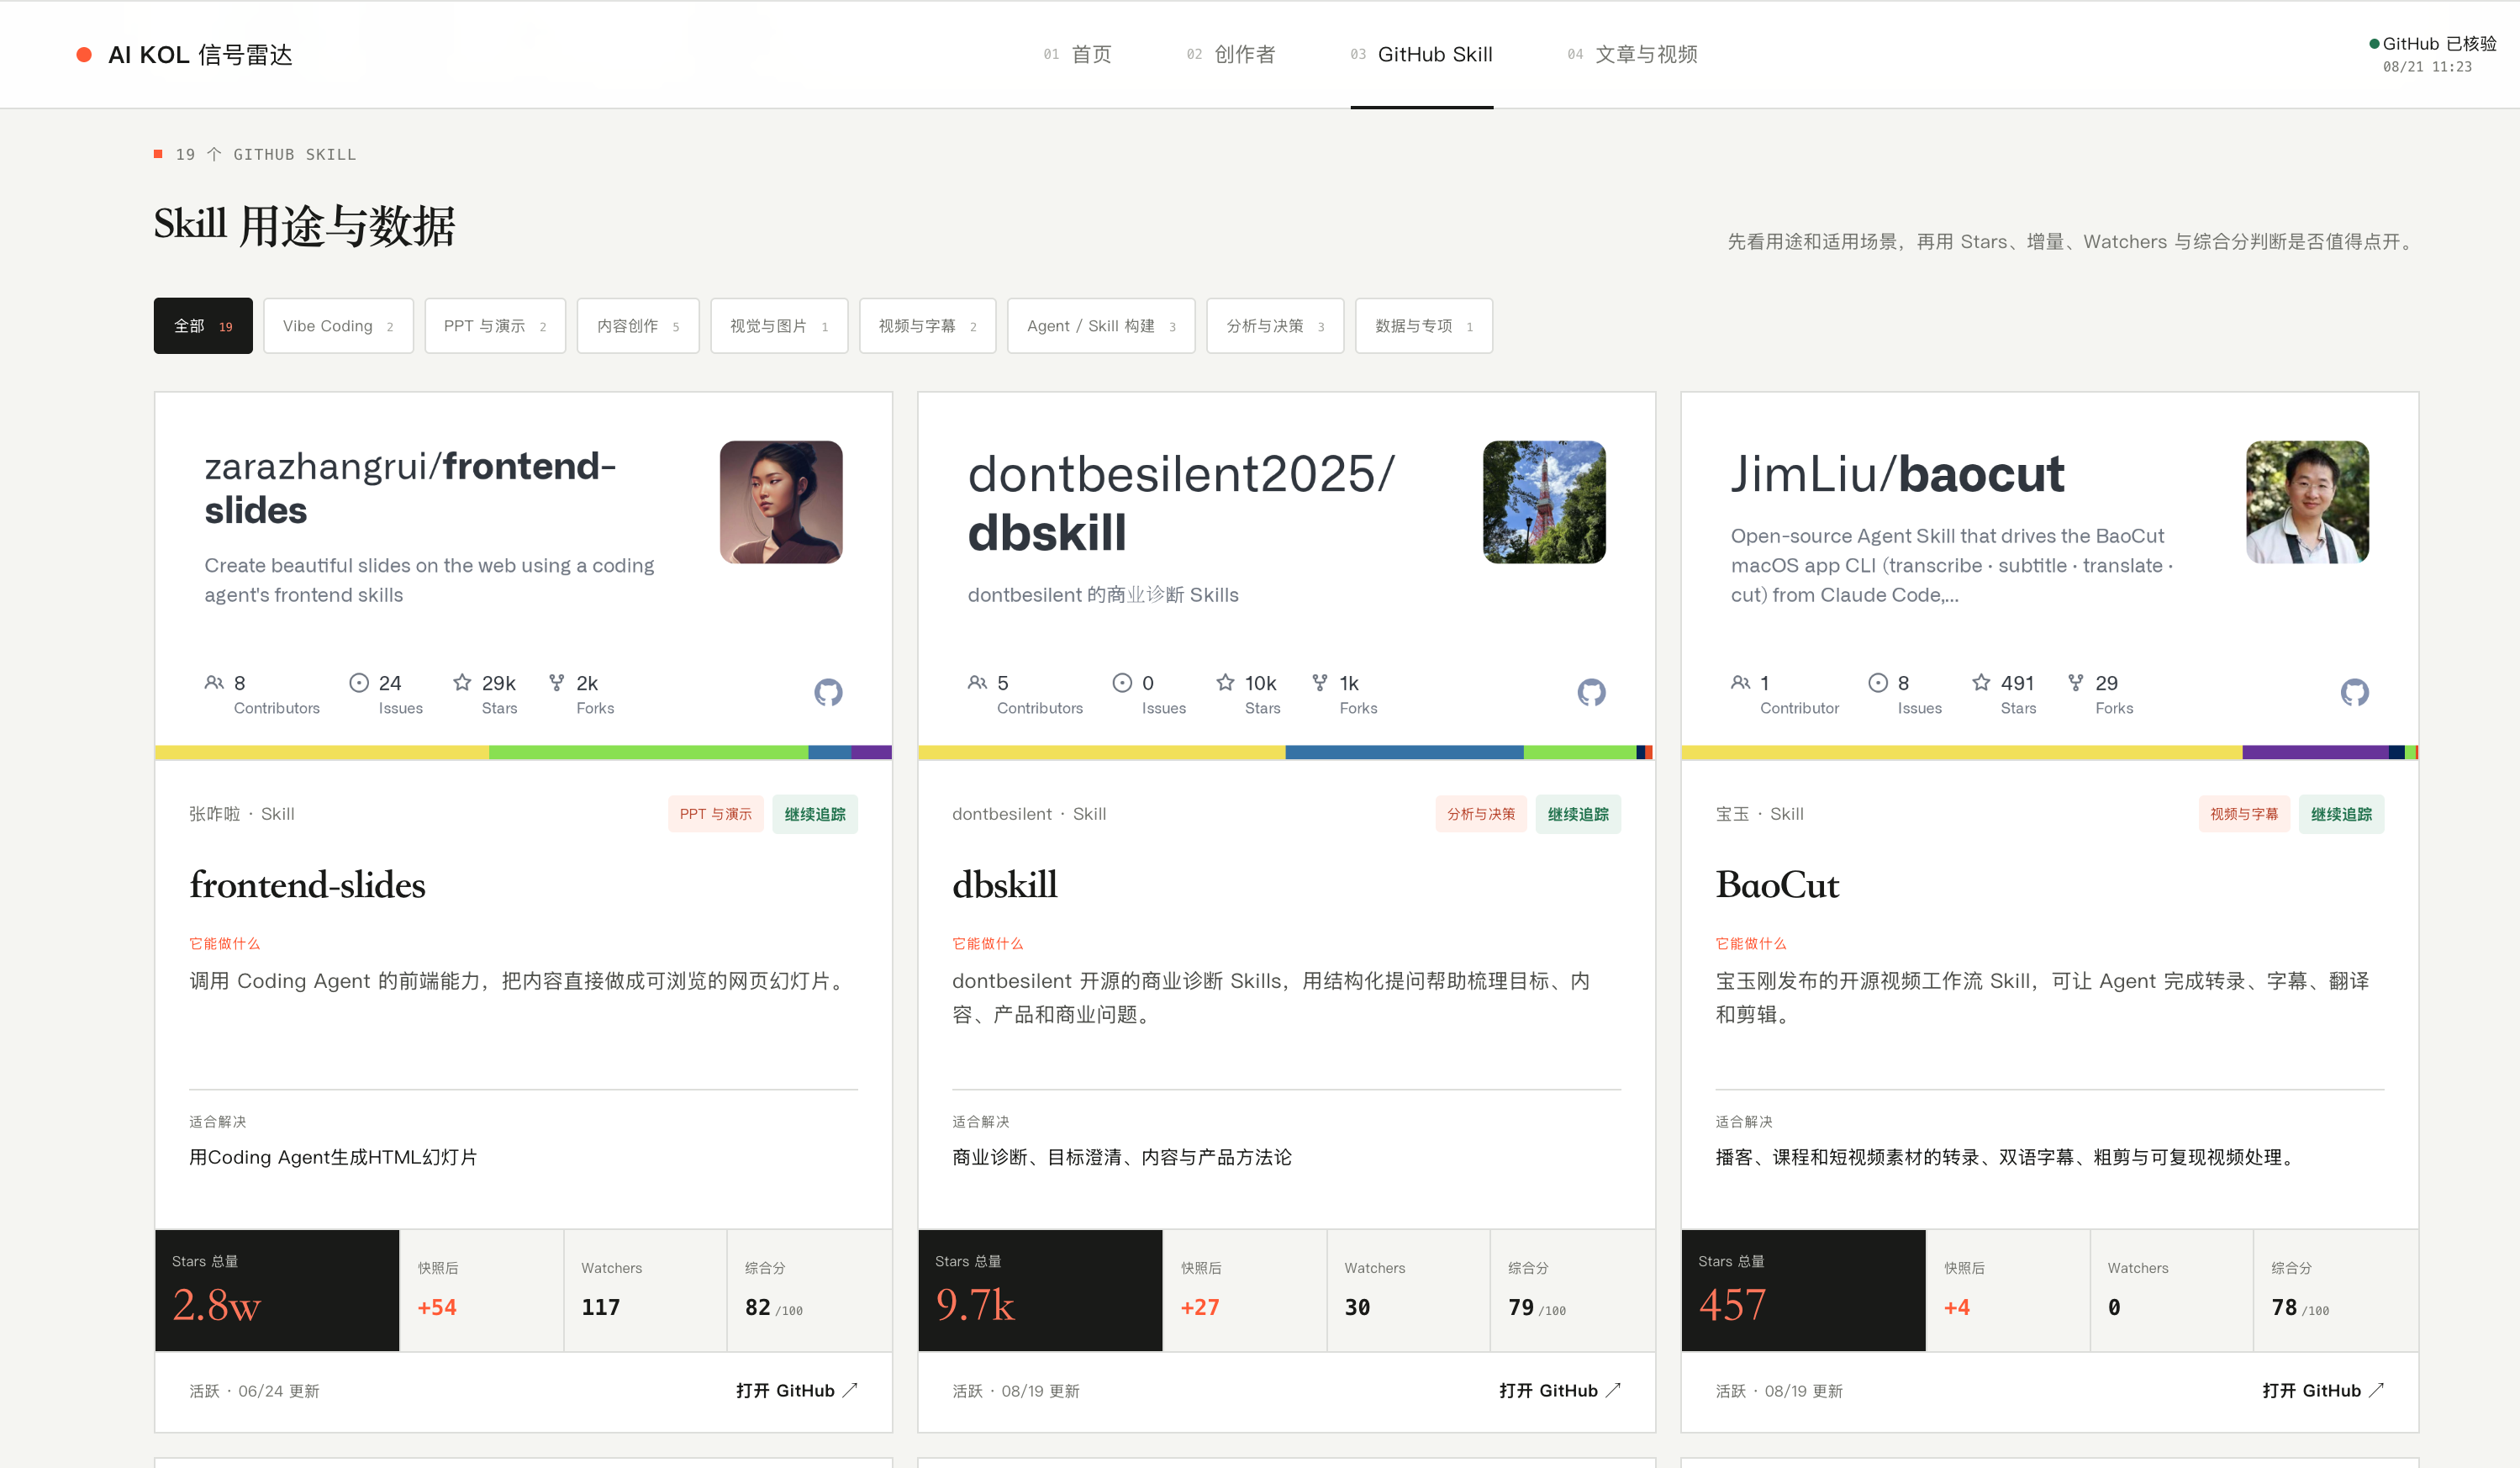Click contributor icon on baocut card

pyautogui.click(x=1740, y=682)
